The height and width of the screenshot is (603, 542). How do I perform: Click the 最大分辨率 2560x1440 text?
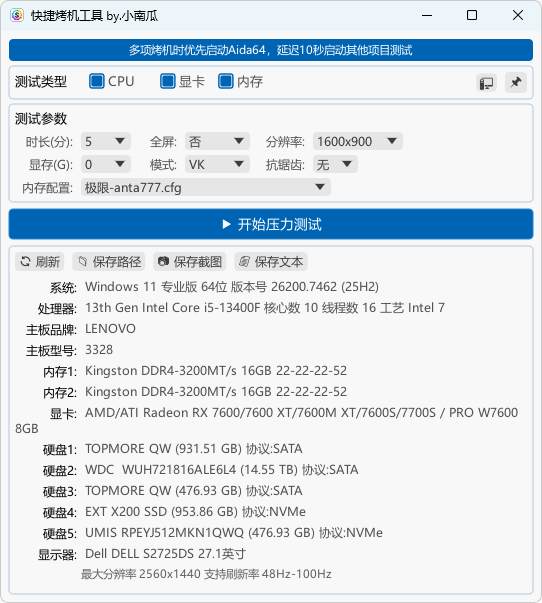click(x=206, y=574)
